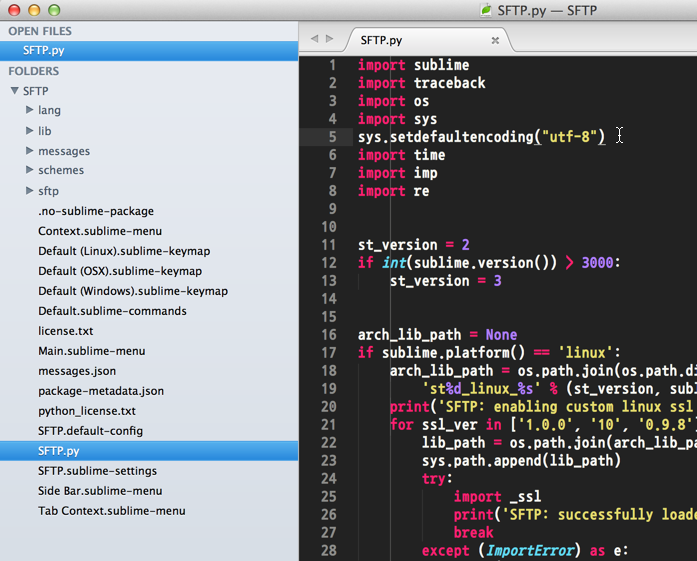Click "sys.path.append(lib_path)" on line 23
Viewport: 697px width, 561px height.
(521, 461)
